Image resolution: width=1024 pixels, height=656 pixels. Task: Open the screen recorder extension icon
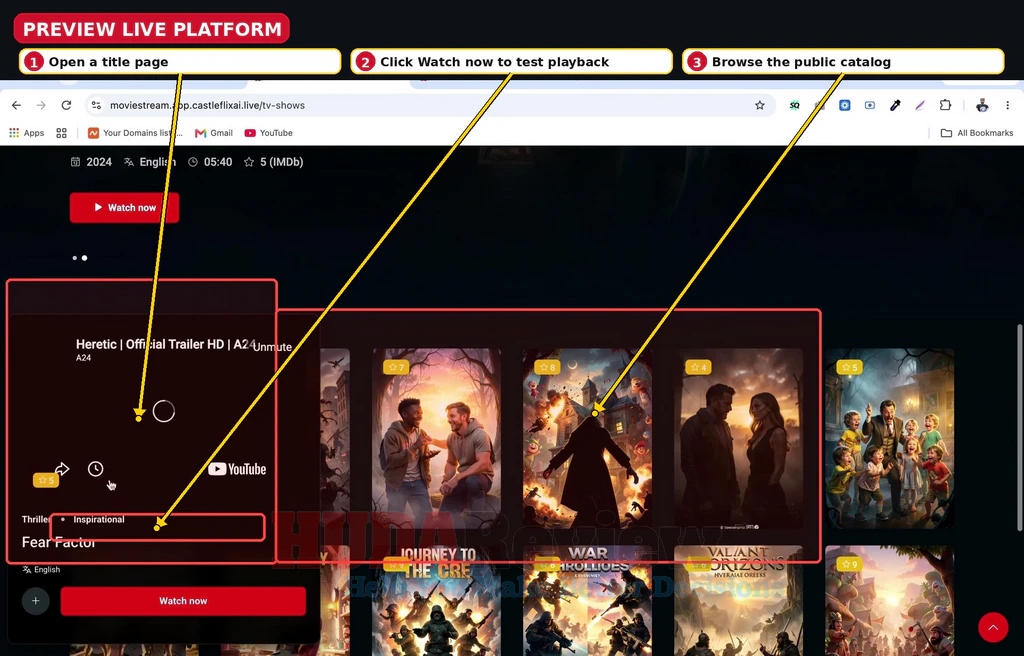coord(870,105)
